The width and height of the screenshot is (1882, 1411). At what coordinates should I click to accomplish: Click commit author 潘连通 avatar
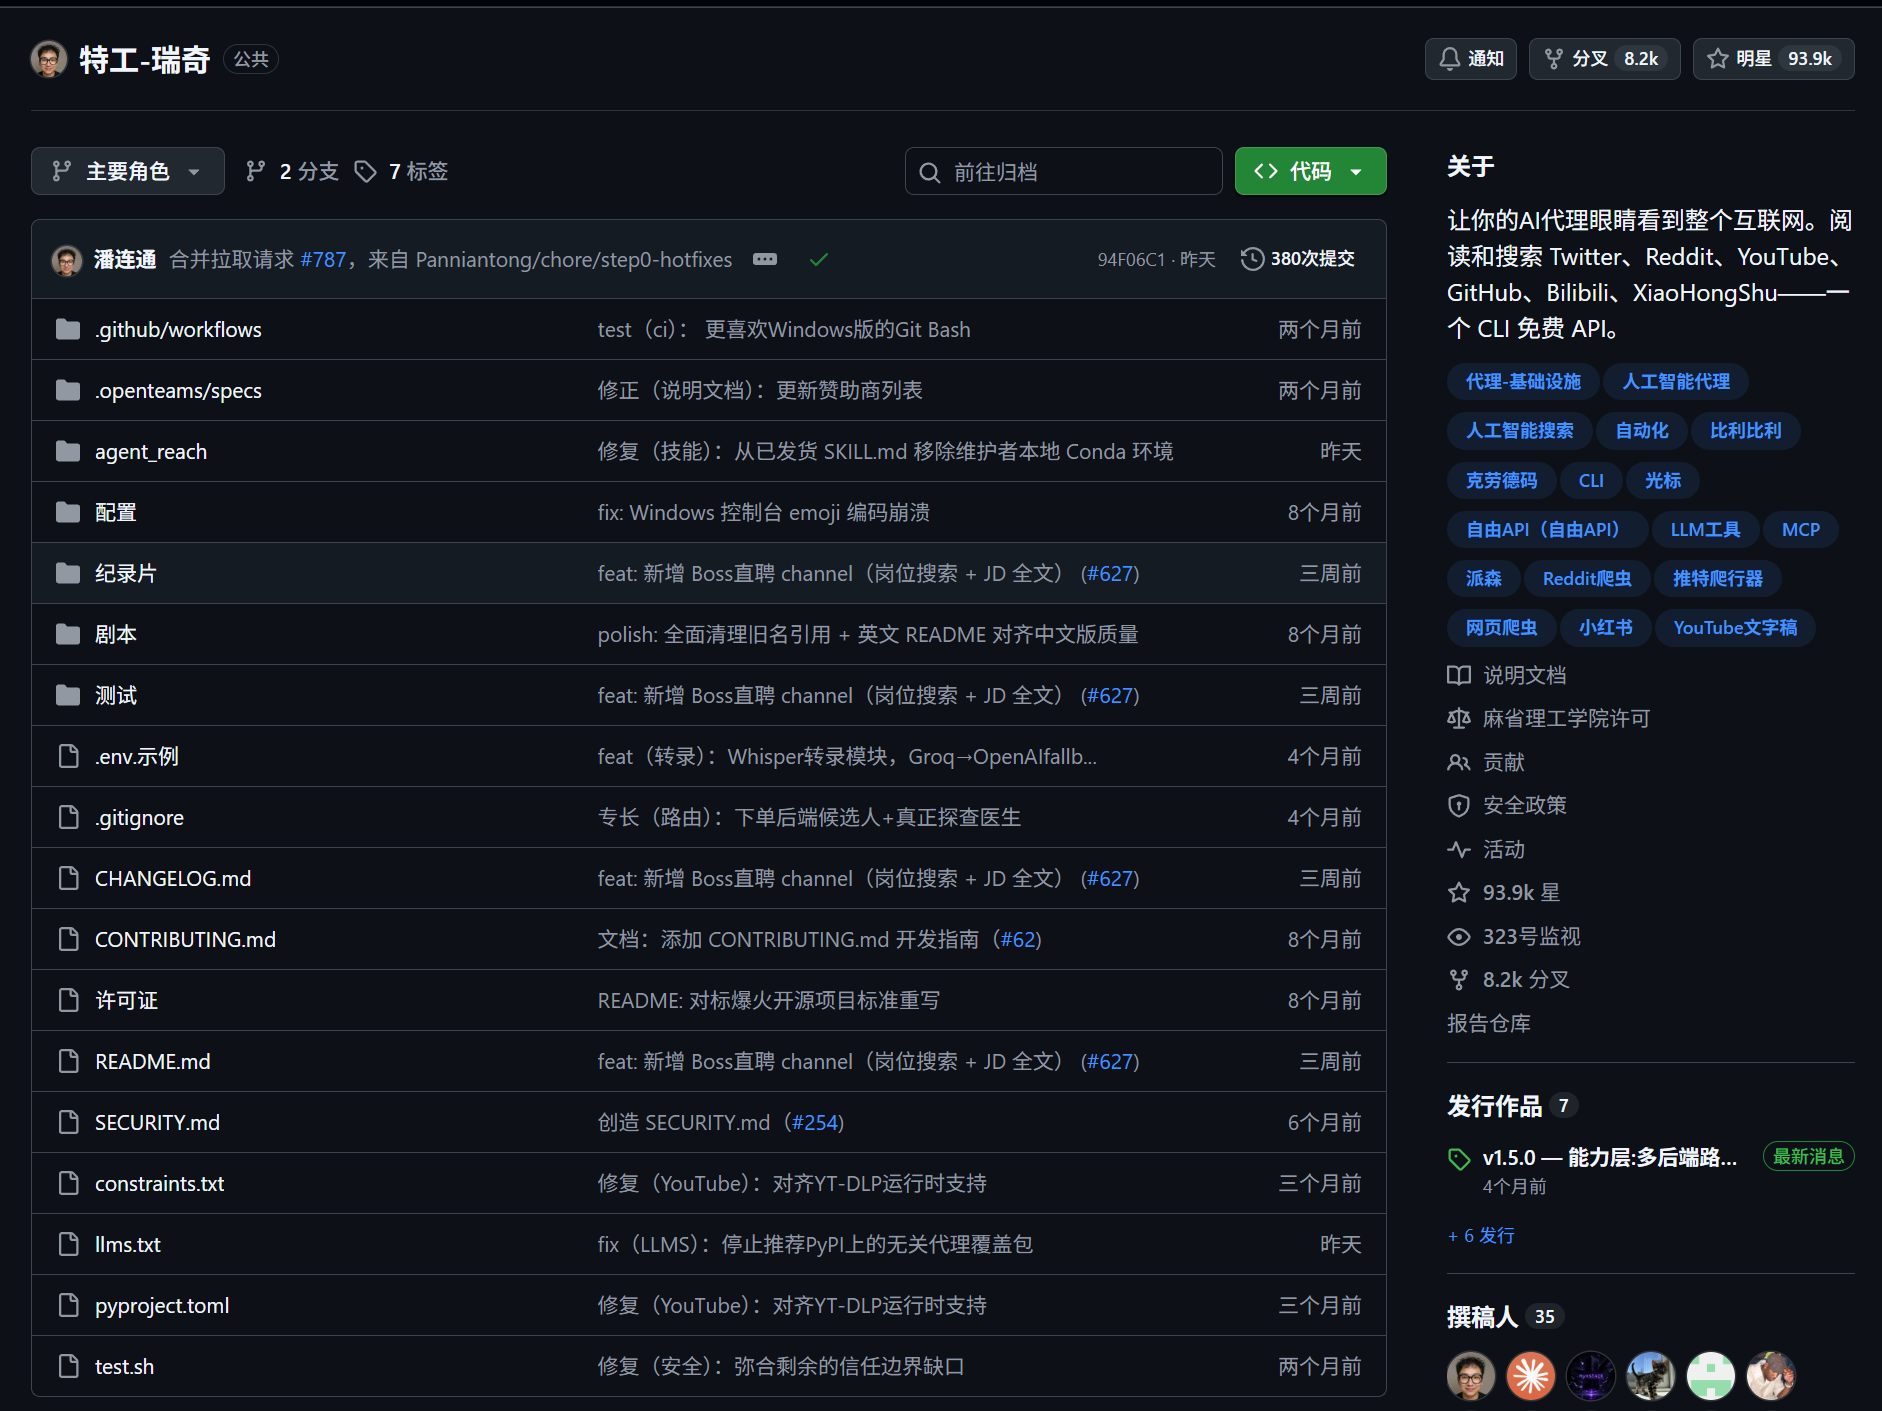67,260
